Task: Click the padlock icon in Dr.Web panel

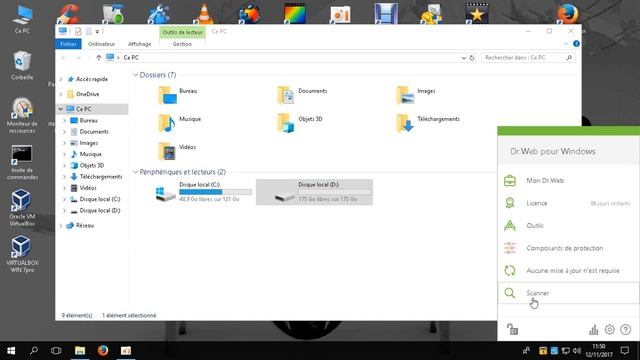Action: [x=512, y=329]
